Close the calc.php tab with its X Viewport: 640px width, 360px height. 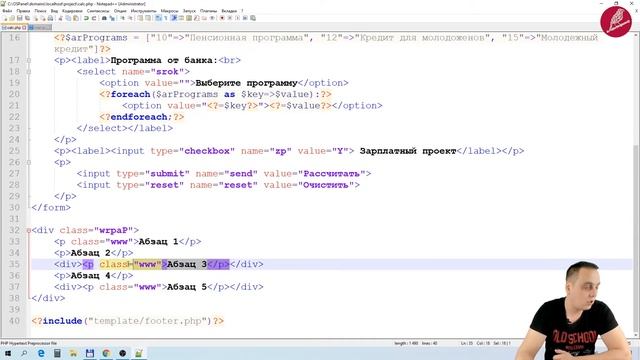(24, 27)
